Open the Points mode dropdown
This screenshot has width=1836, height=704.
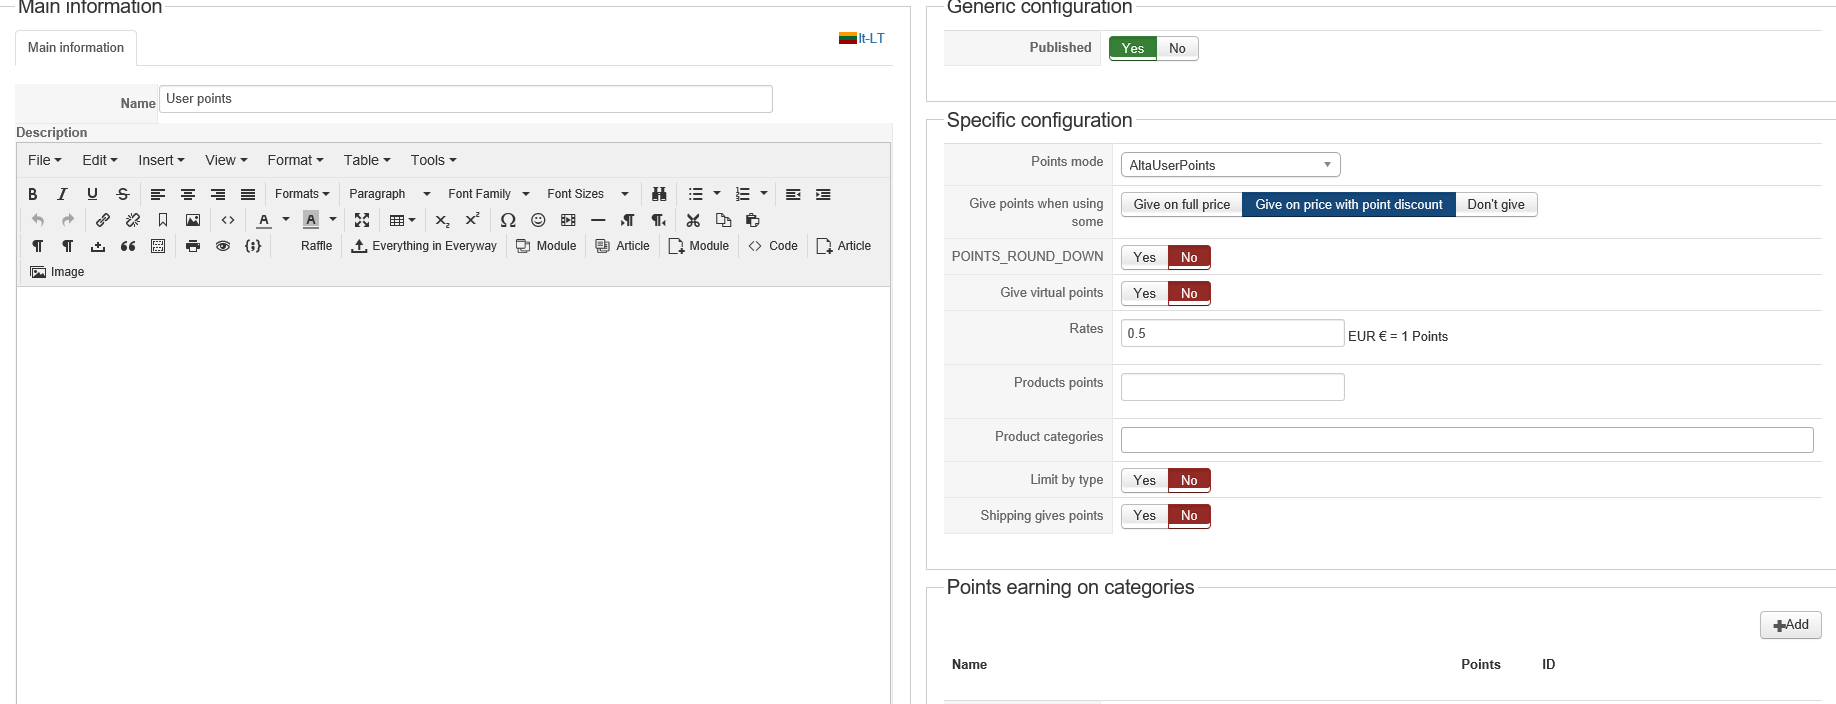[1230, 165]
